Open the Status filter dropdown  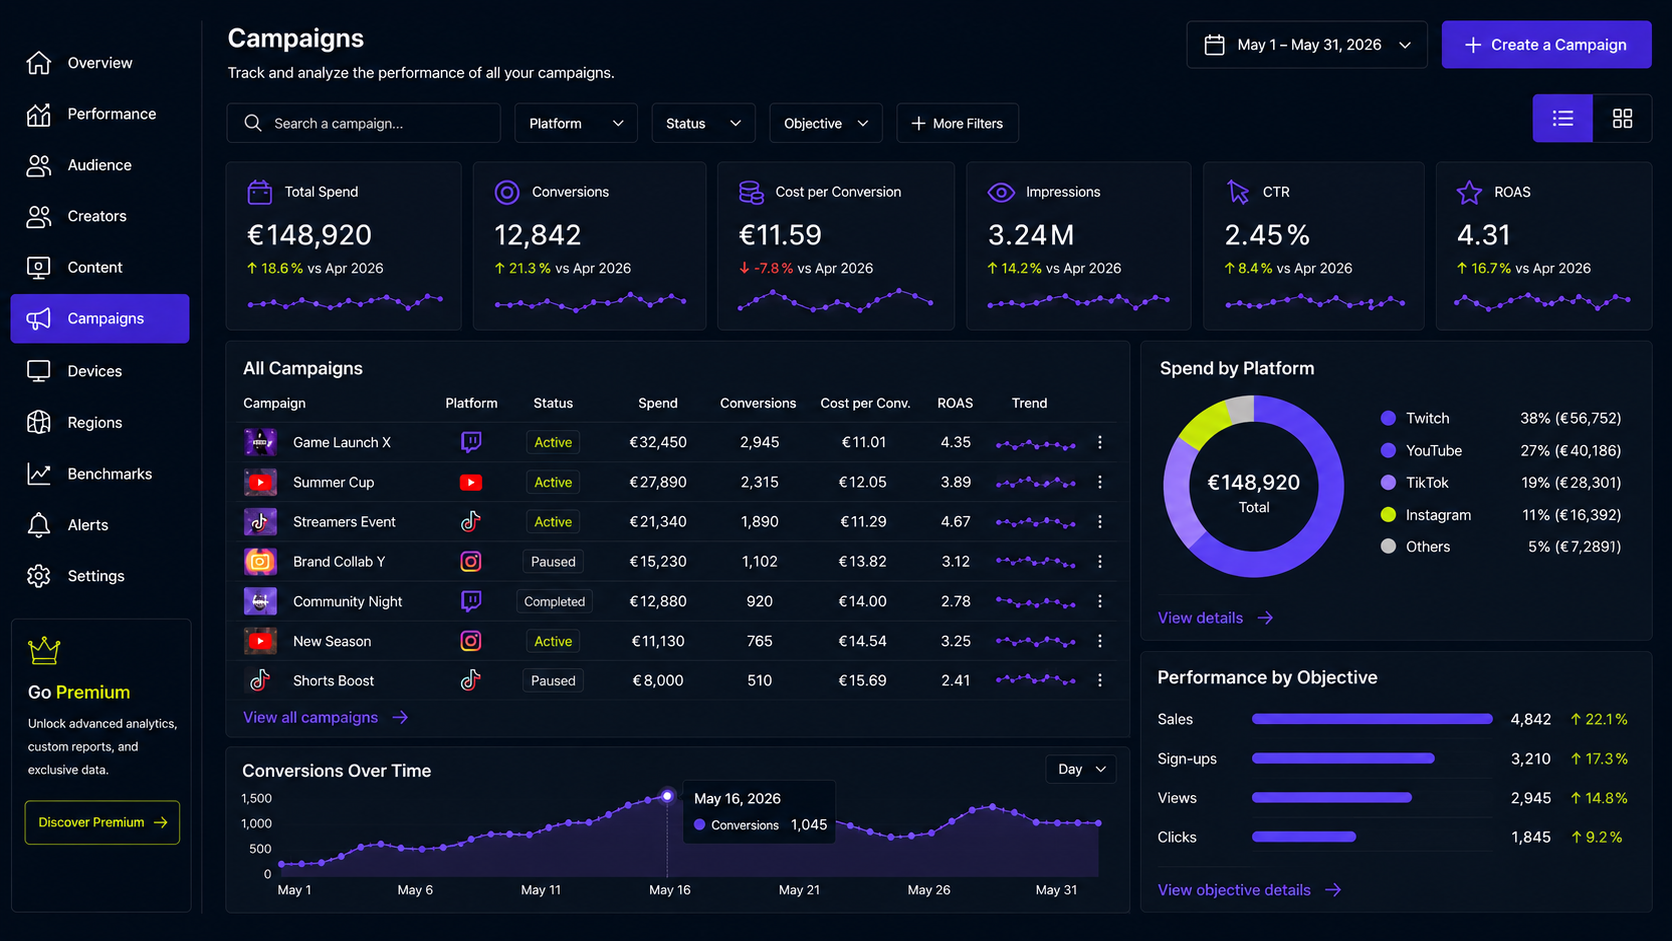coord(703,123)
